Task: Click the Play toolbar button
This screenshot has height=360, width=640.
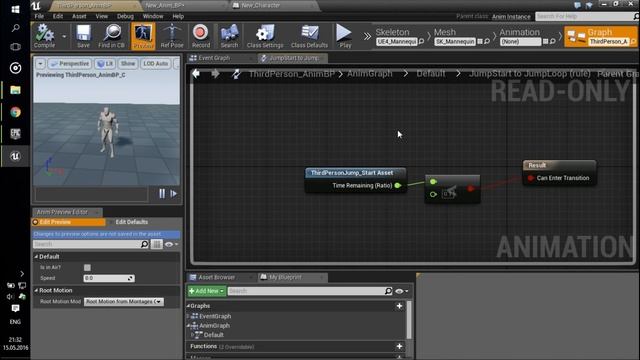Action: click(344, 36)
